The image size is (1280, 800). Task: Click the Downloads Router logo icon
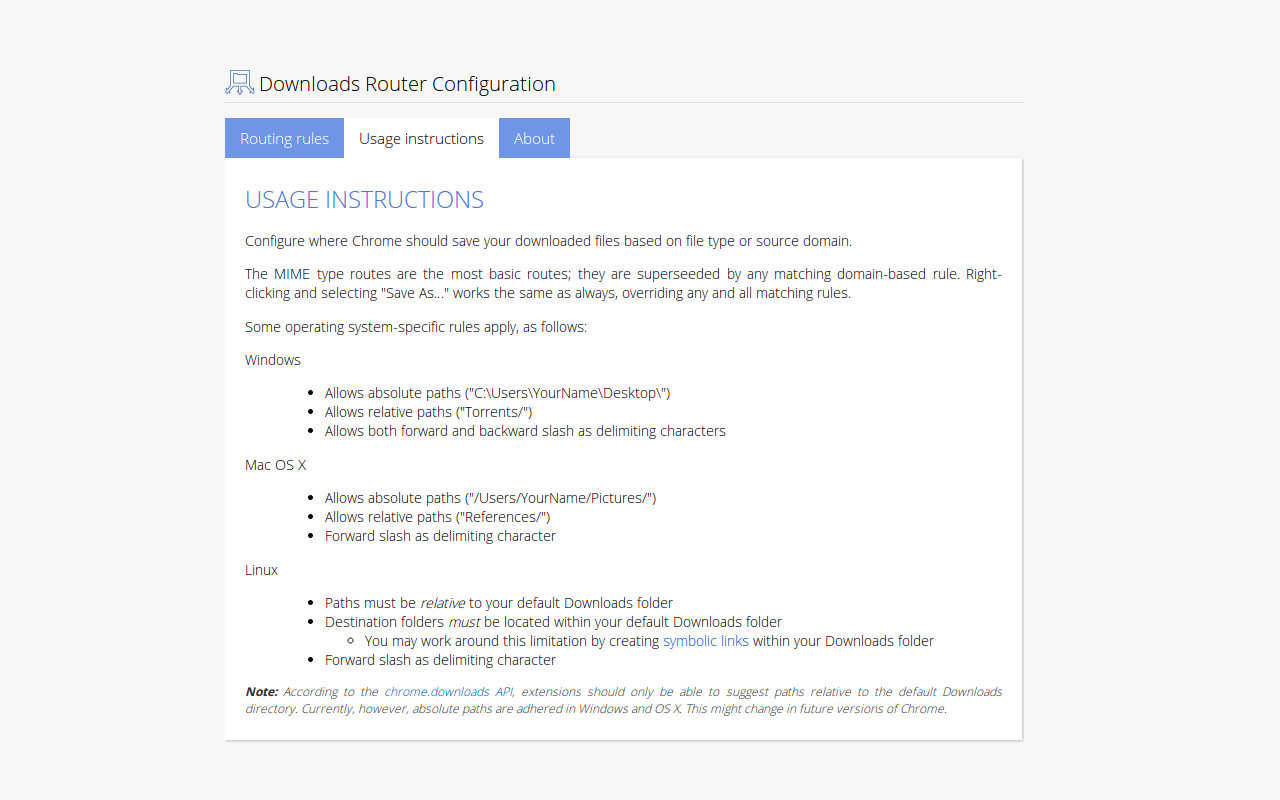click(x=238, y=81)
